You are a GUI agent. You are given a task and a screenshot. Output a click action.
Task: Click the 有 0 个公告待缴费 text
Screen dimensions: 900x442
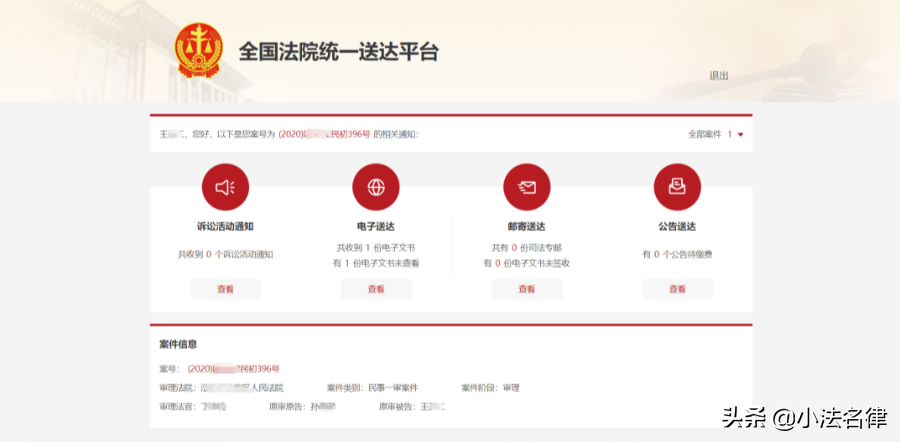point(677,254)
